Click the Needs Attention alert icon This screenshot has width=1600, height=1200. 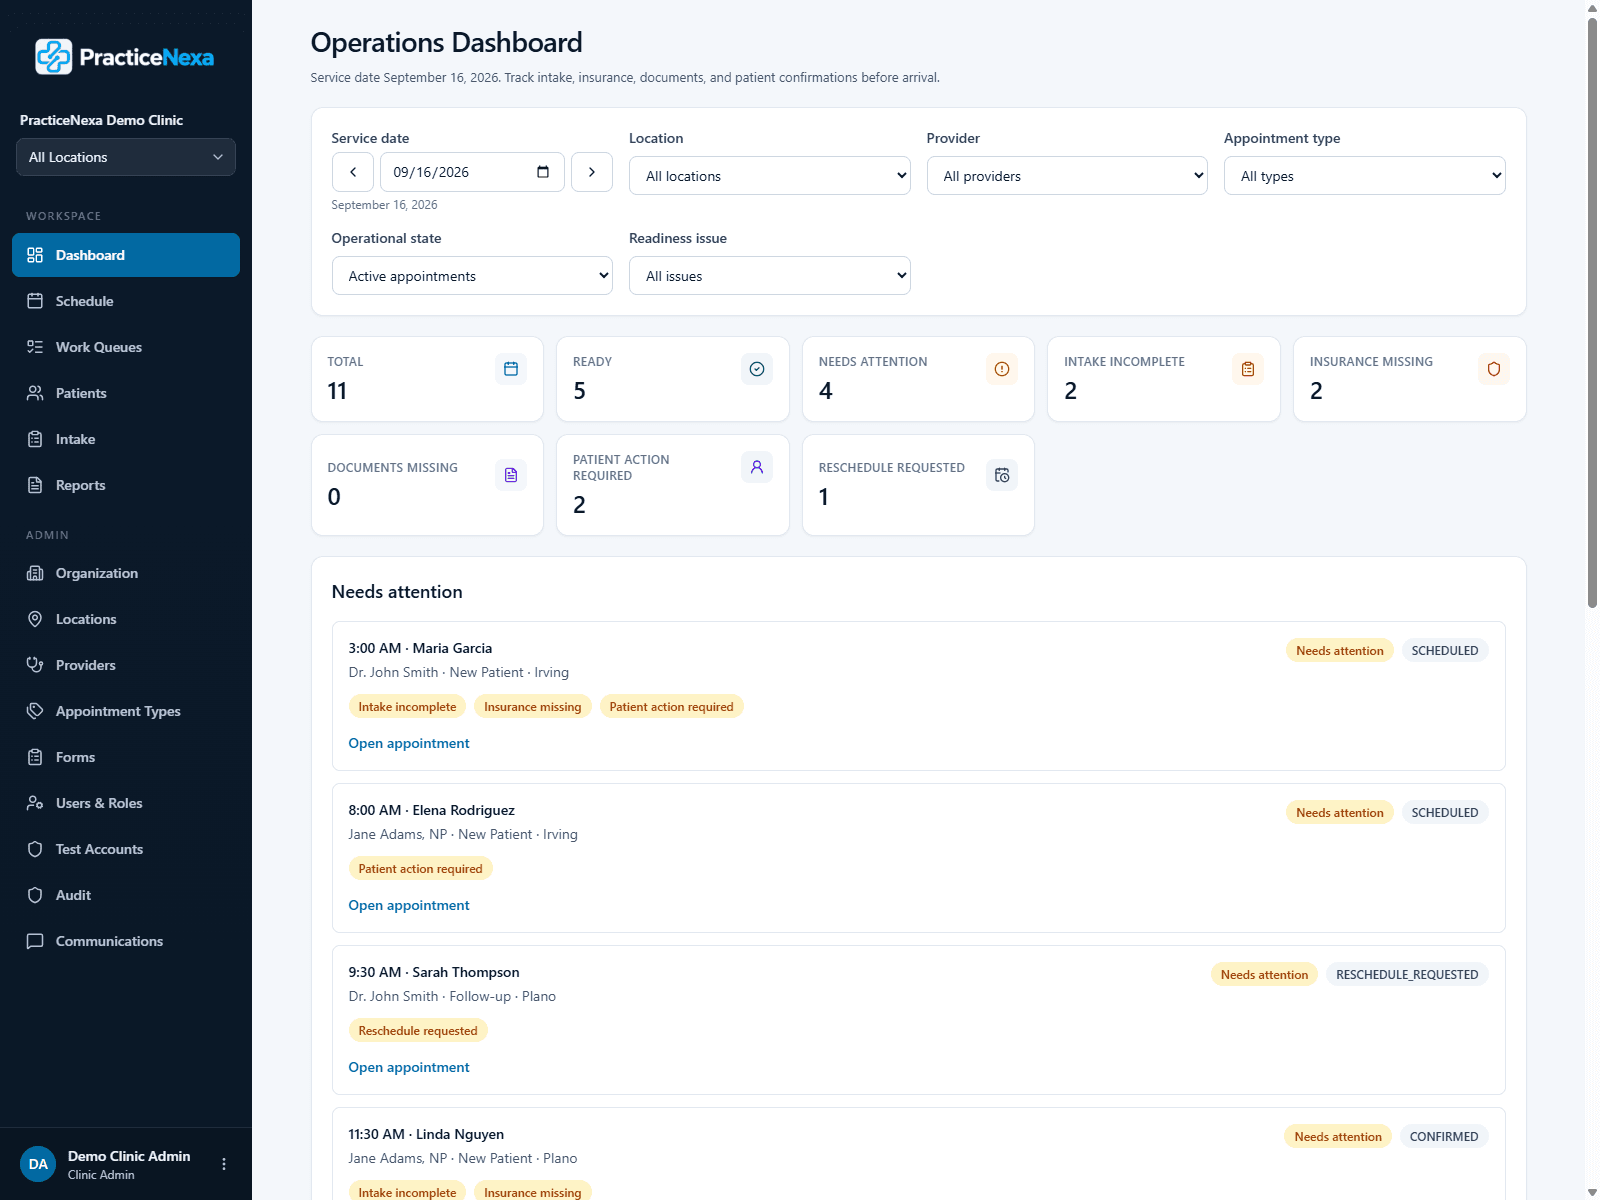pos(1002,369)
